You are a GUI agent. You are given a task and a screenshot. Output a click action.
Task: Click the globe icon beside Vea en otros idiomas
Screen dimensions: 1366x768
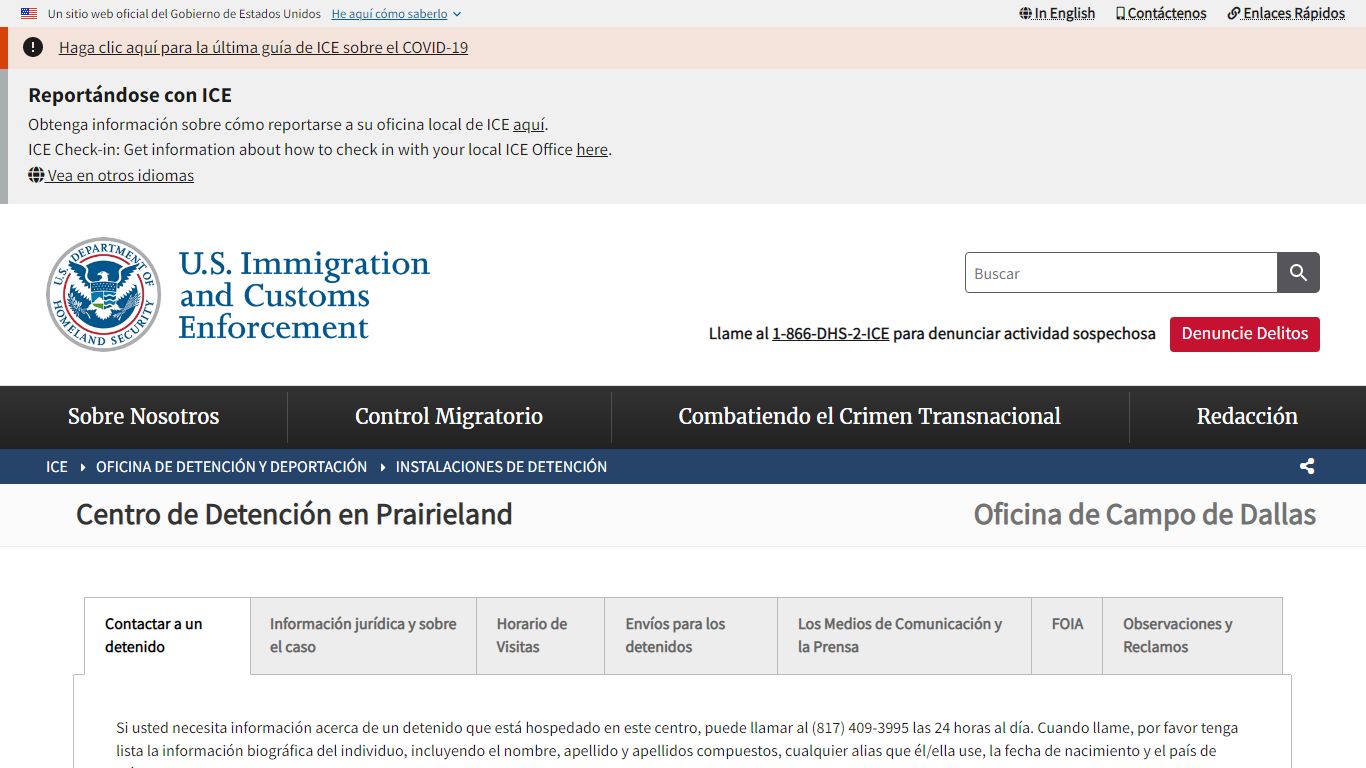coord(36,175)
